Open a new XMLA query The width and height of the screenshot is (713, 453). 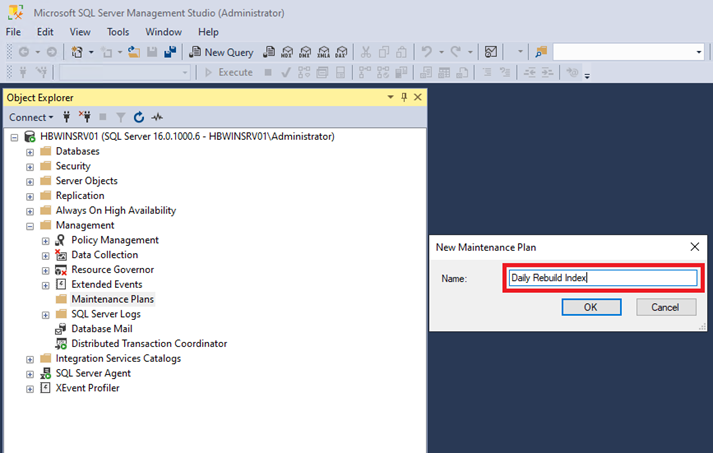coord(323,52)
